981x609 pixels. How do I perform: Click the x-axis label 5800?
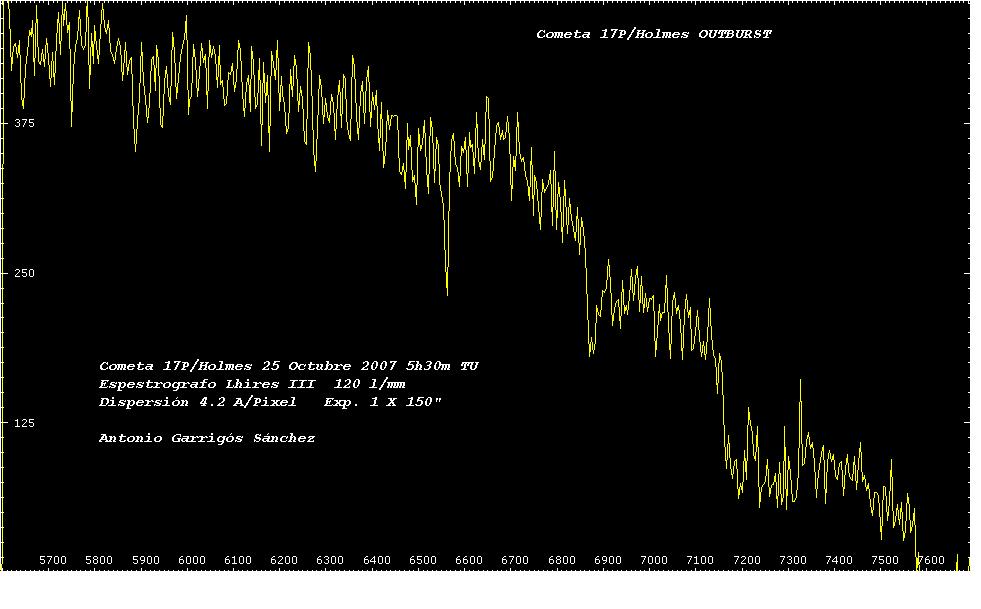tap(99, 560)
